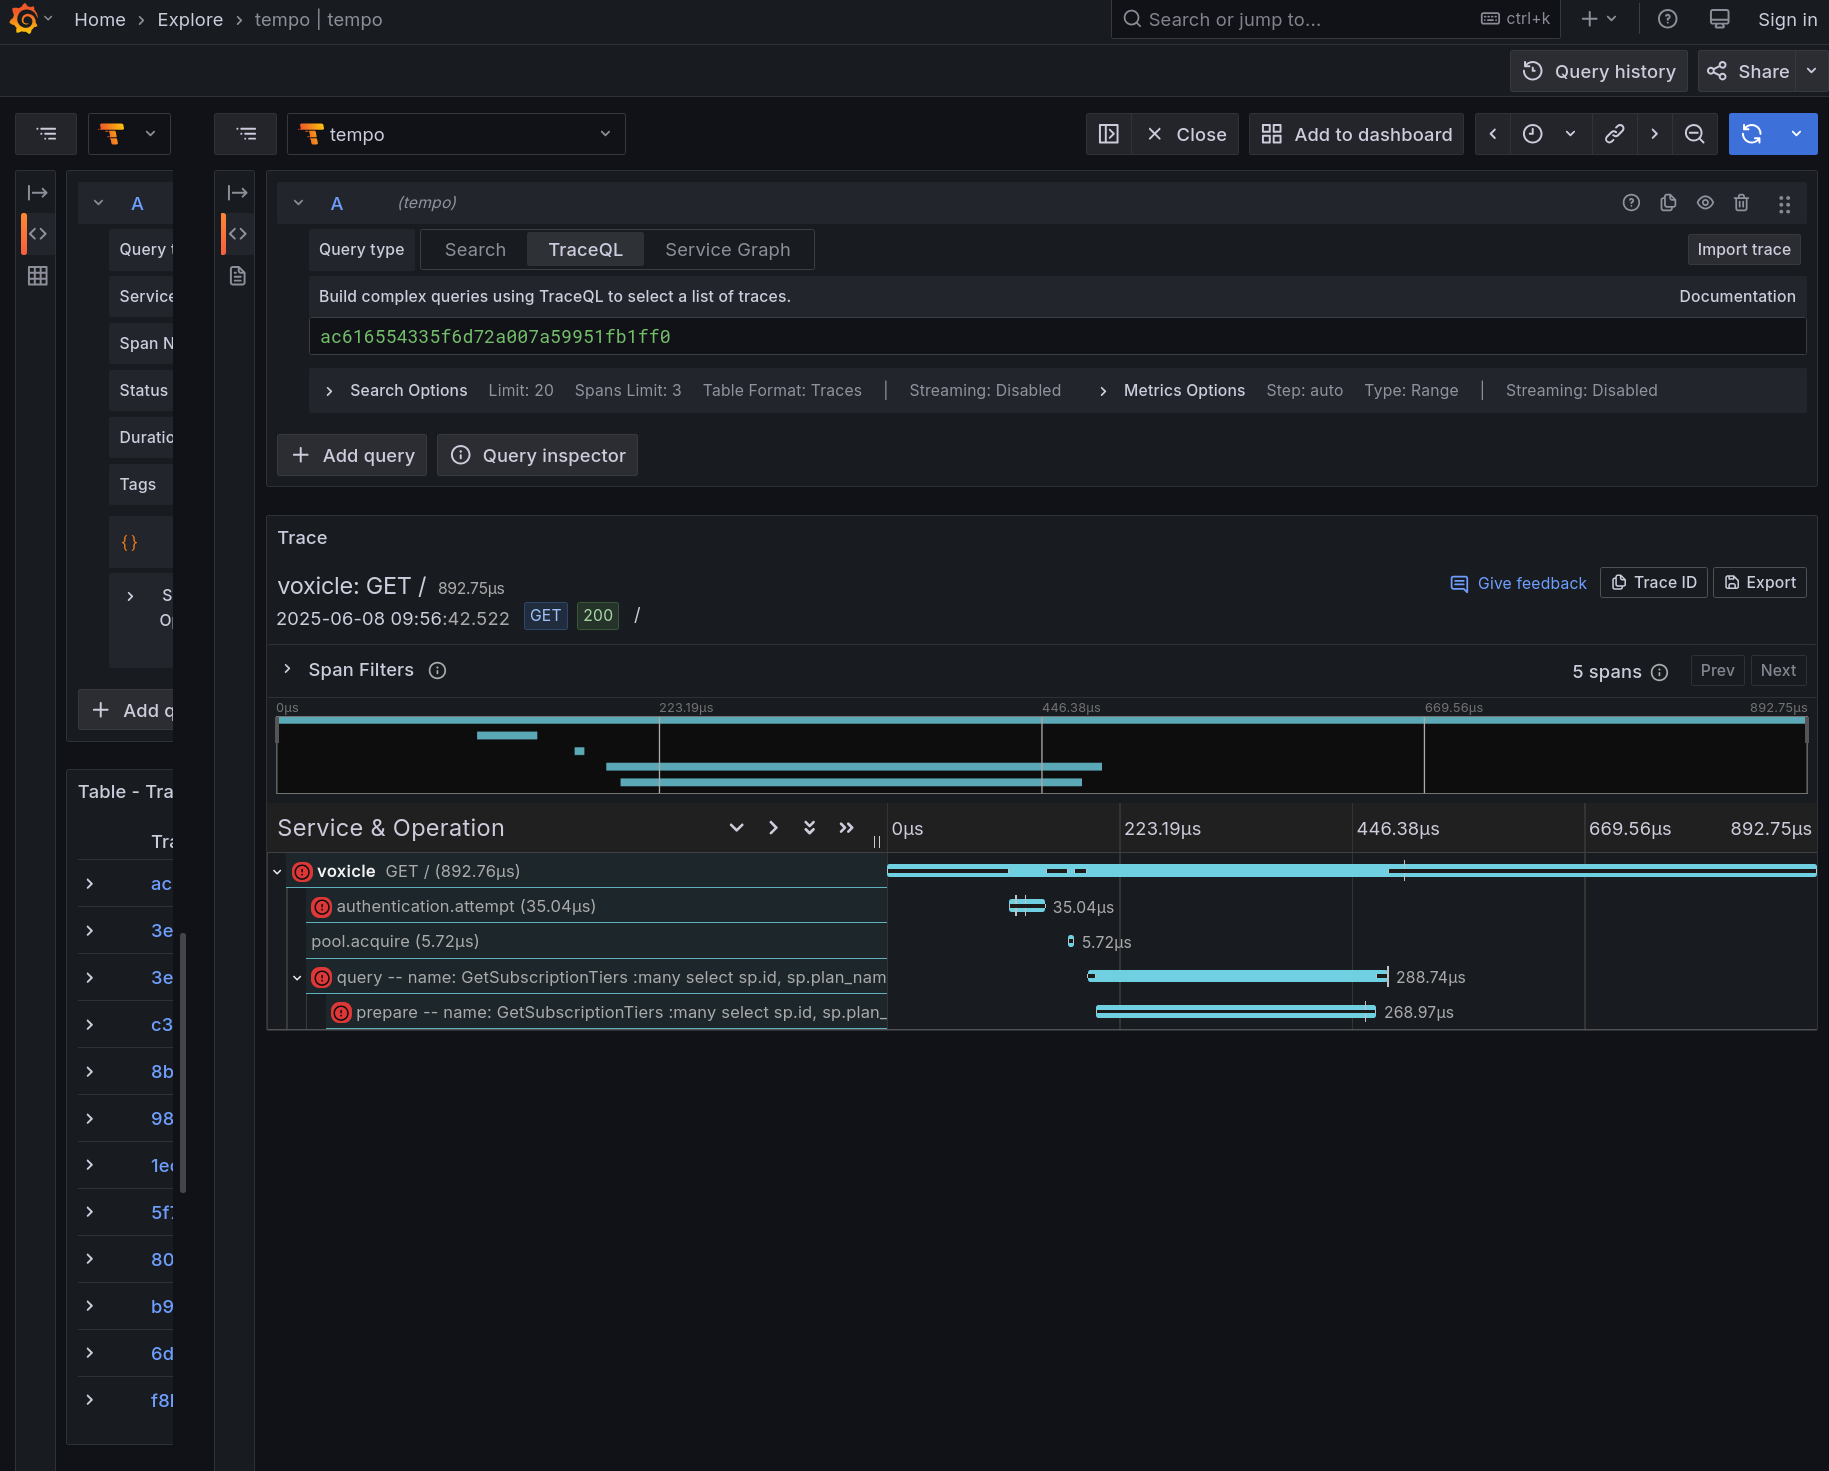
Task: Click the split pane layout icon
Action: pos(1109,134)
